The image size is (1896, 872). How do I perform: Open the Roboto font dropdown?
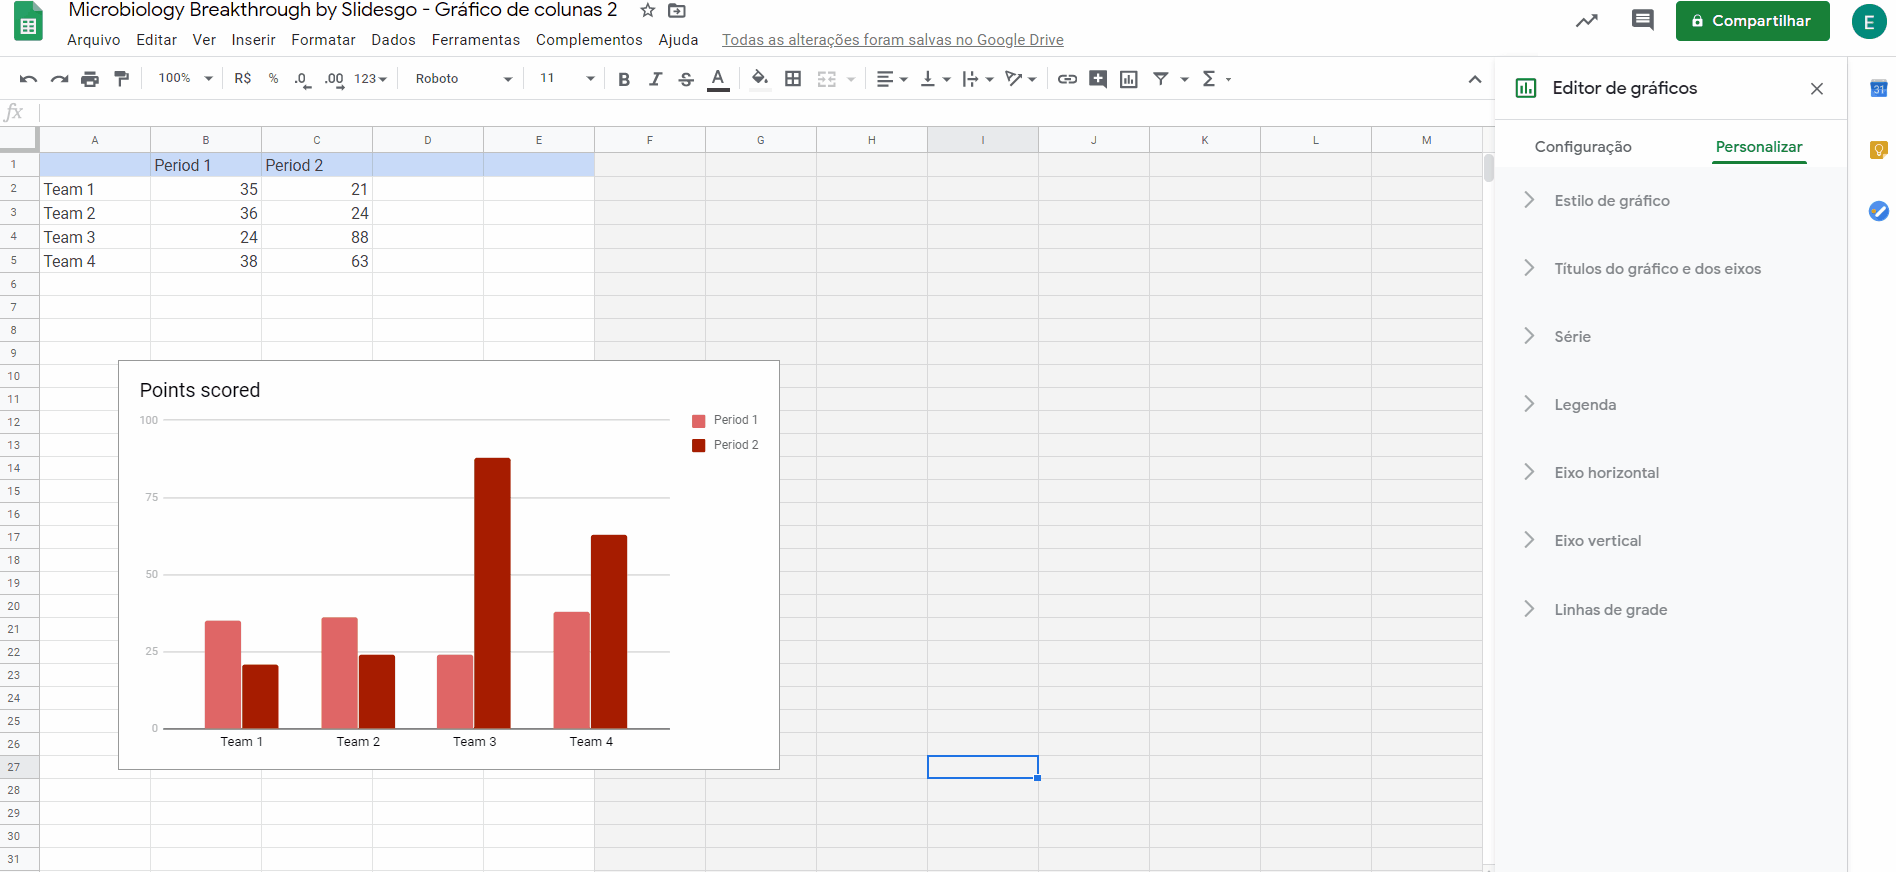coord(464,79)
